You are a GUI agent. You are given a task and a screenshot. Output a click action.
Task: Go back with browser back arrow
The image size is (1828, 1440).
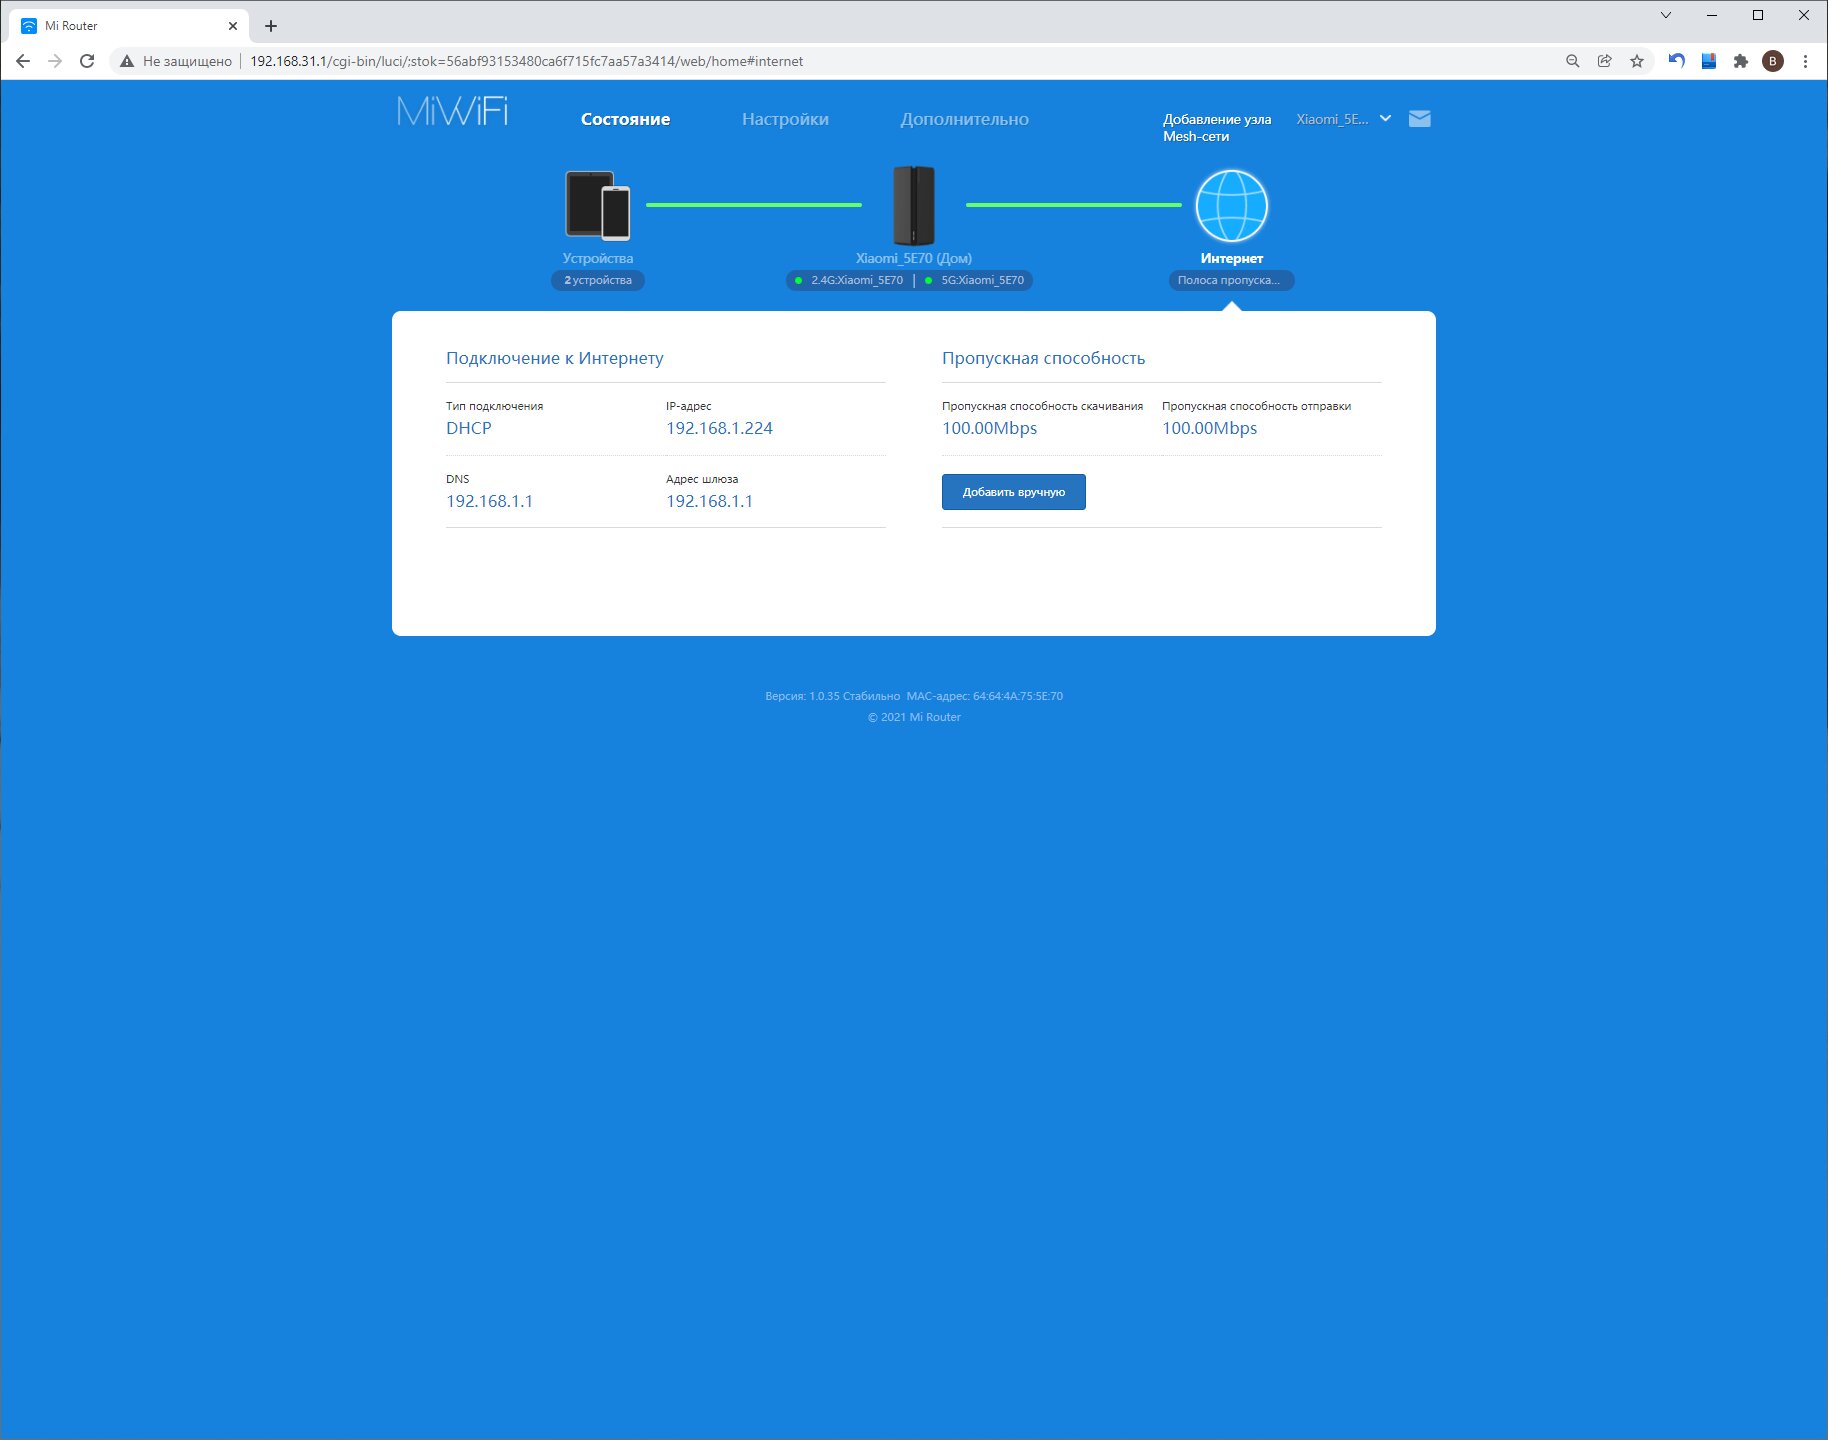(23, 61)
